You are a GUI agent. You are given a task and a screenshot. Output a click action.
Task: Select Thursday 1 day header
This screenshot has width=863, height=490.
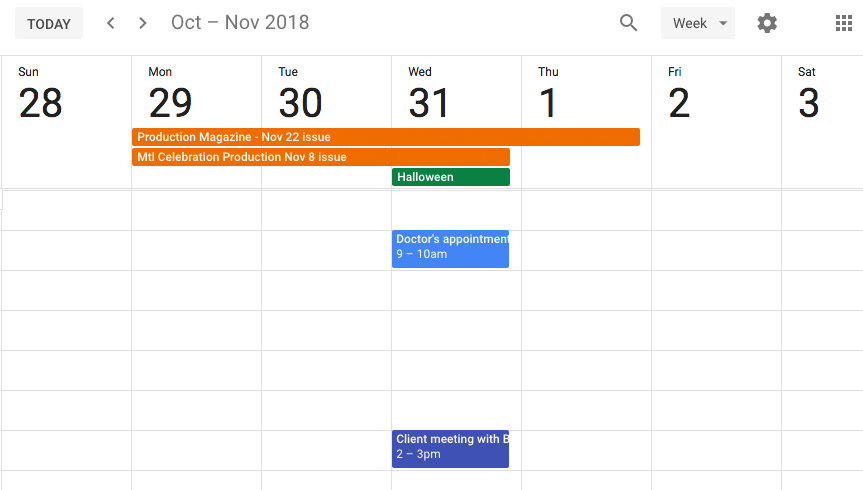pos(548,94)
